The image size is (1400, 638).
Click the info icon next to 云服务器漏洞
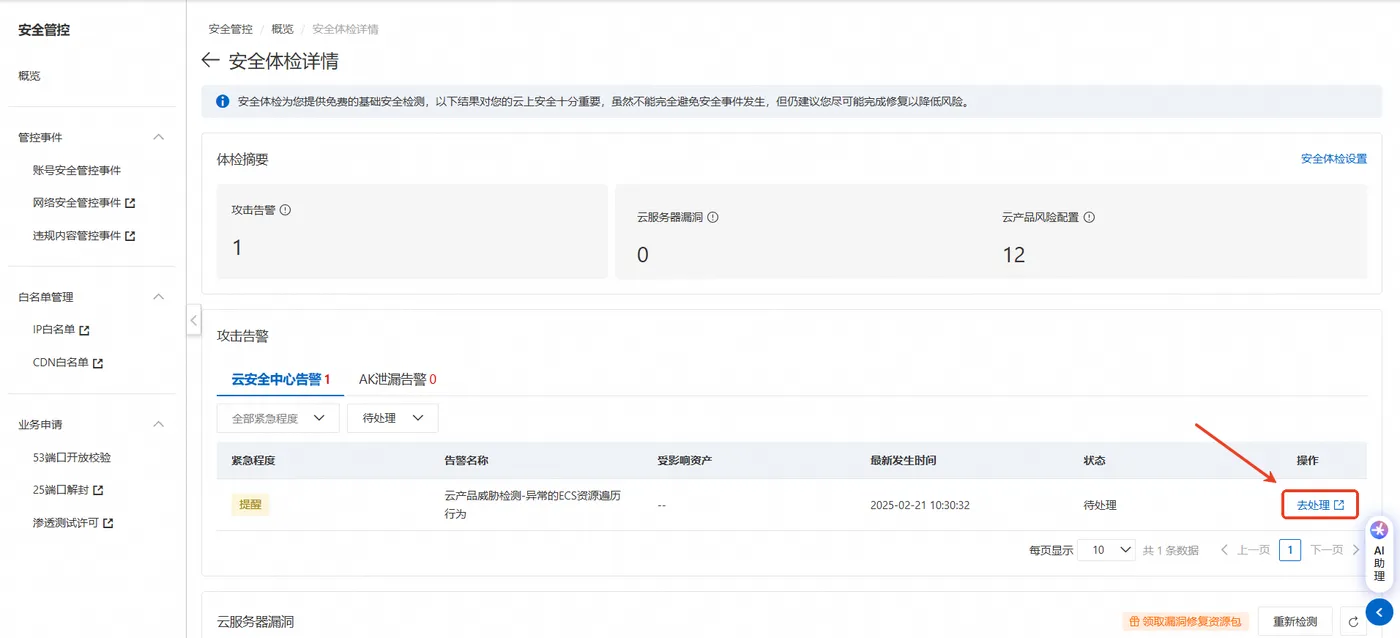pyautogui.click(x=713, y=217)
